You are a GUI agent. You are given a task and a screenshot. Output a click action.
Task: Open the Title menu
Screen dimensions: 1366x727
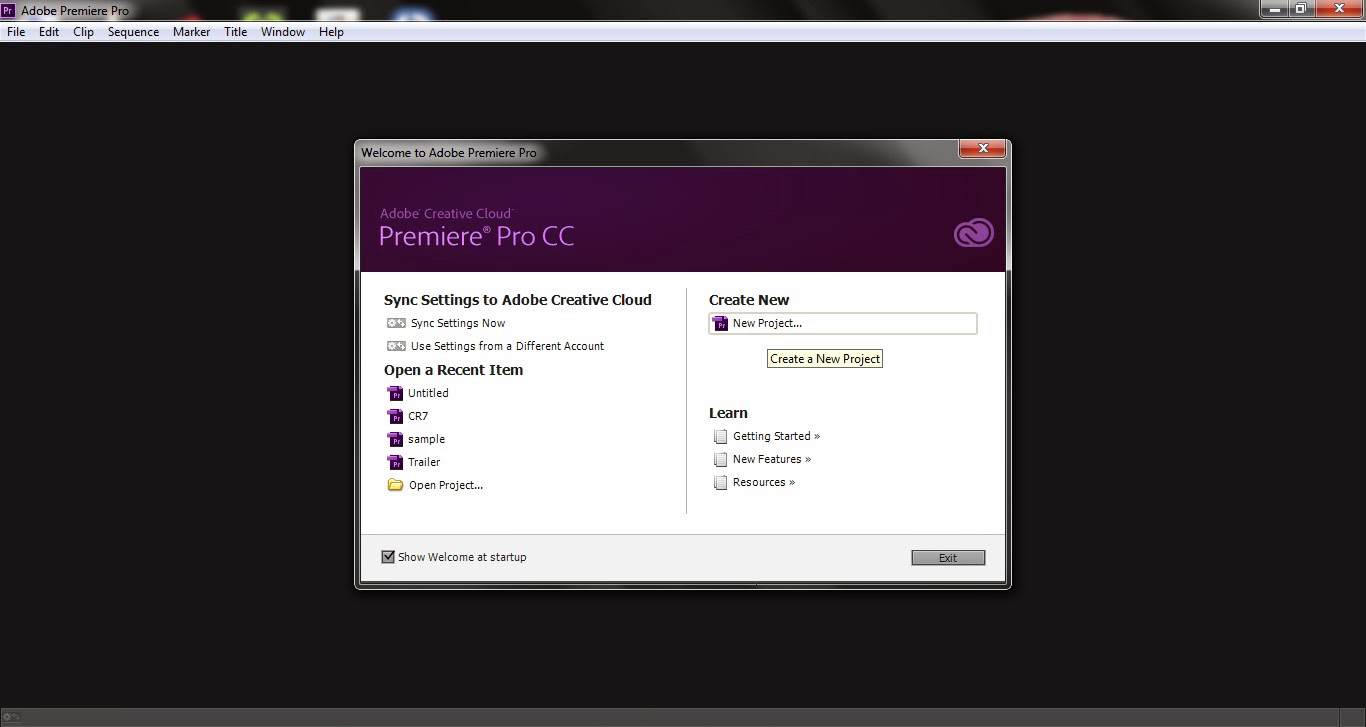(x=235, y=32)
